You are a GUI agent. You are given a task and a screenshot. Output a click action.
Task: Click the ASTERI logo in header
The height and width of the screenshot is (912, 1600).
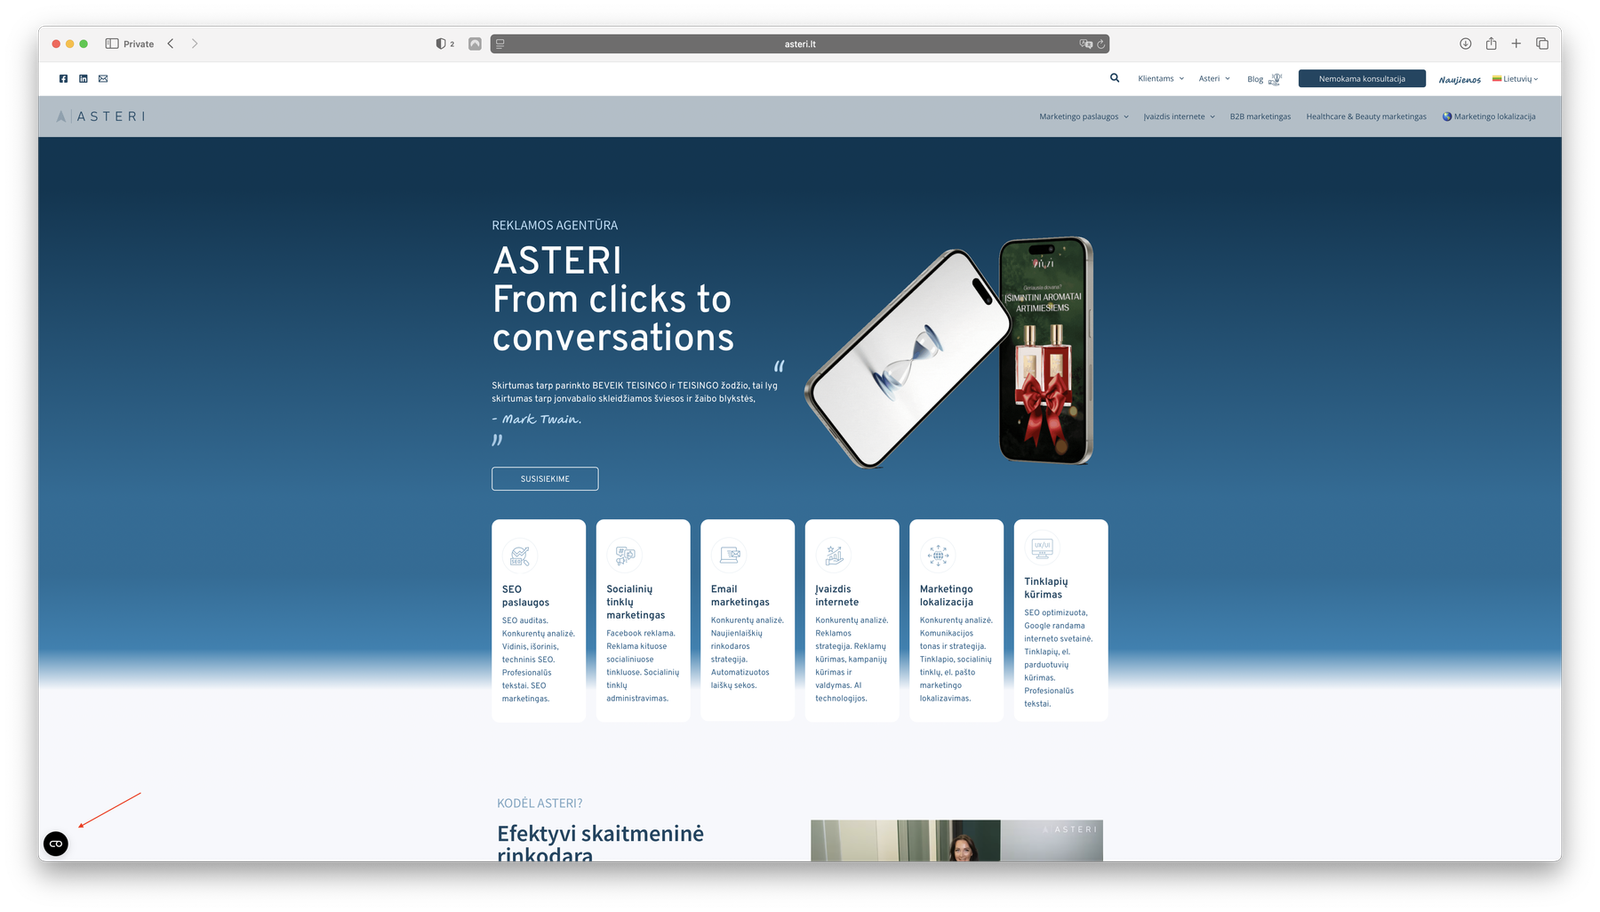click(x=100, y=117)
